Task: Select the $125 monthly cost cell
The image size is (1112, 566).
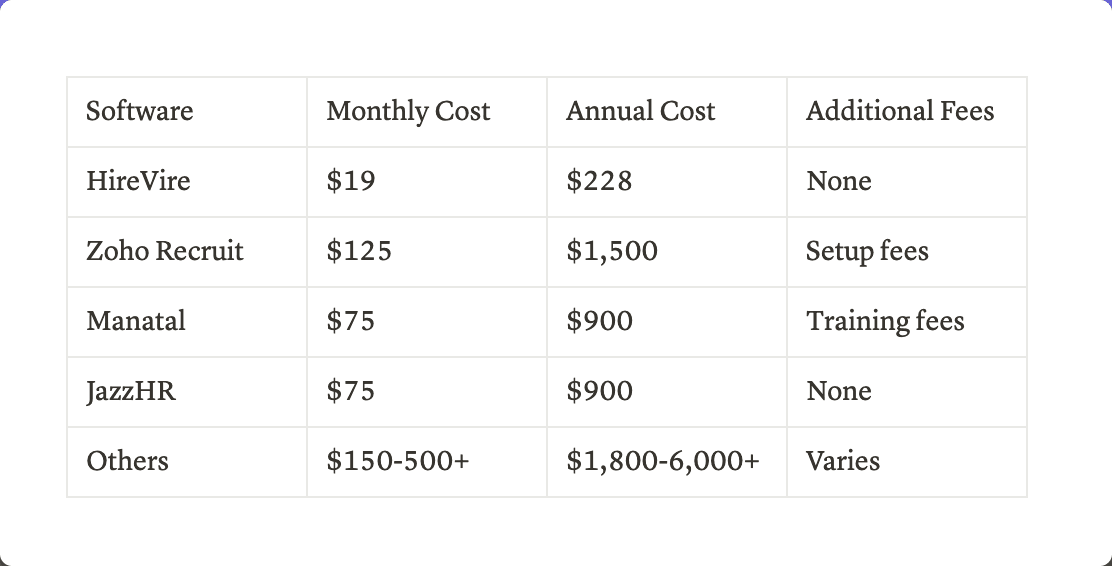Action: coord(359,251)
